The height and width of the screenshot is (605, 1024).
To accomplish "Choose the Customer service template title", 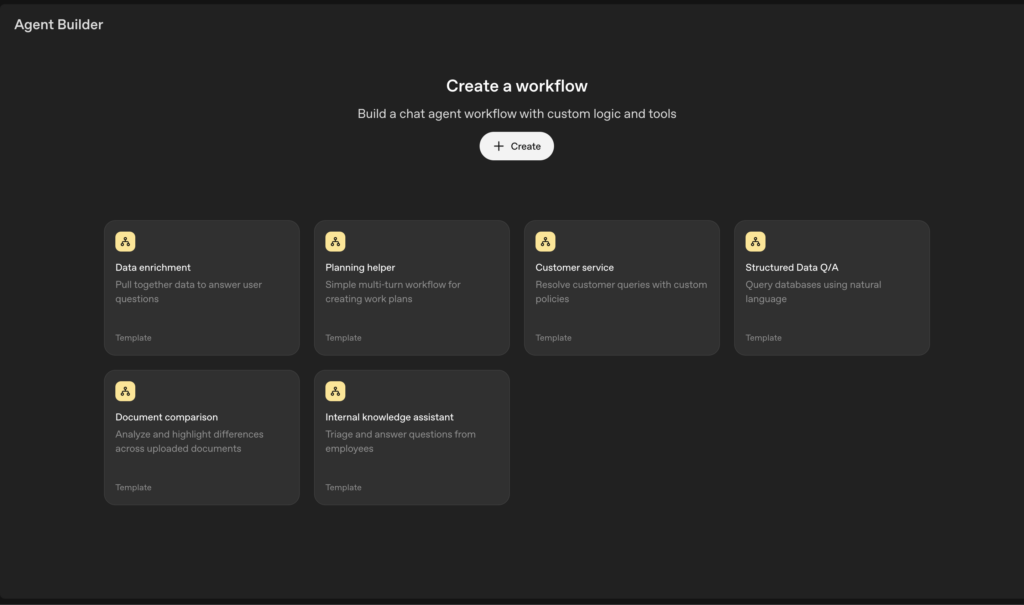I will coord(574,268).
